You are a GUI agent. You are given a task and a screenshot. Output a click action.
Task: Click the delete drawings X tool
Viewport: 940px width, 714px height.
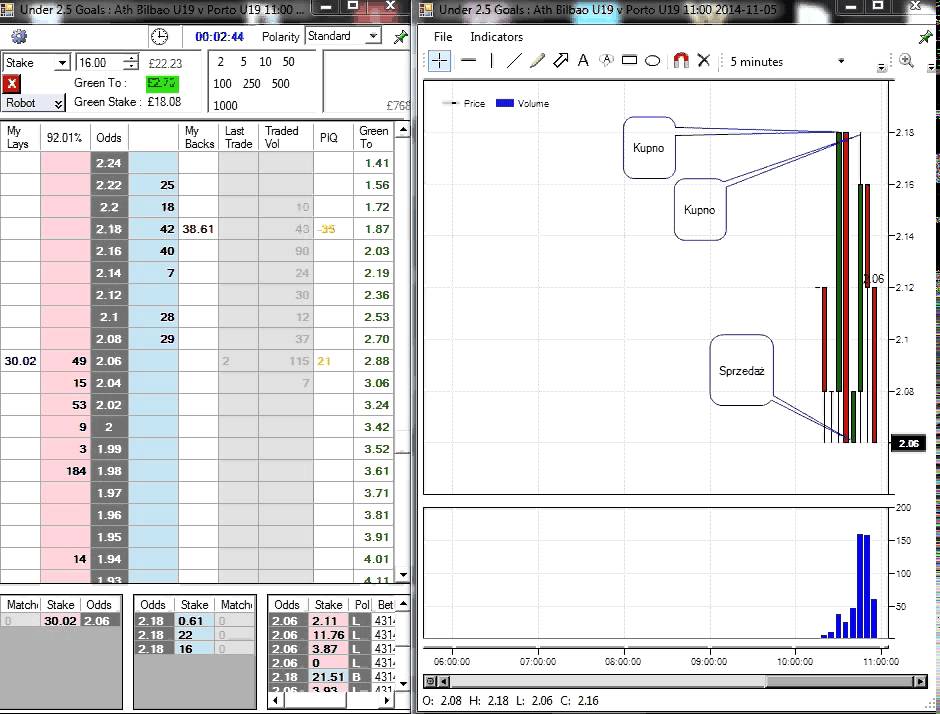point(704,61)
